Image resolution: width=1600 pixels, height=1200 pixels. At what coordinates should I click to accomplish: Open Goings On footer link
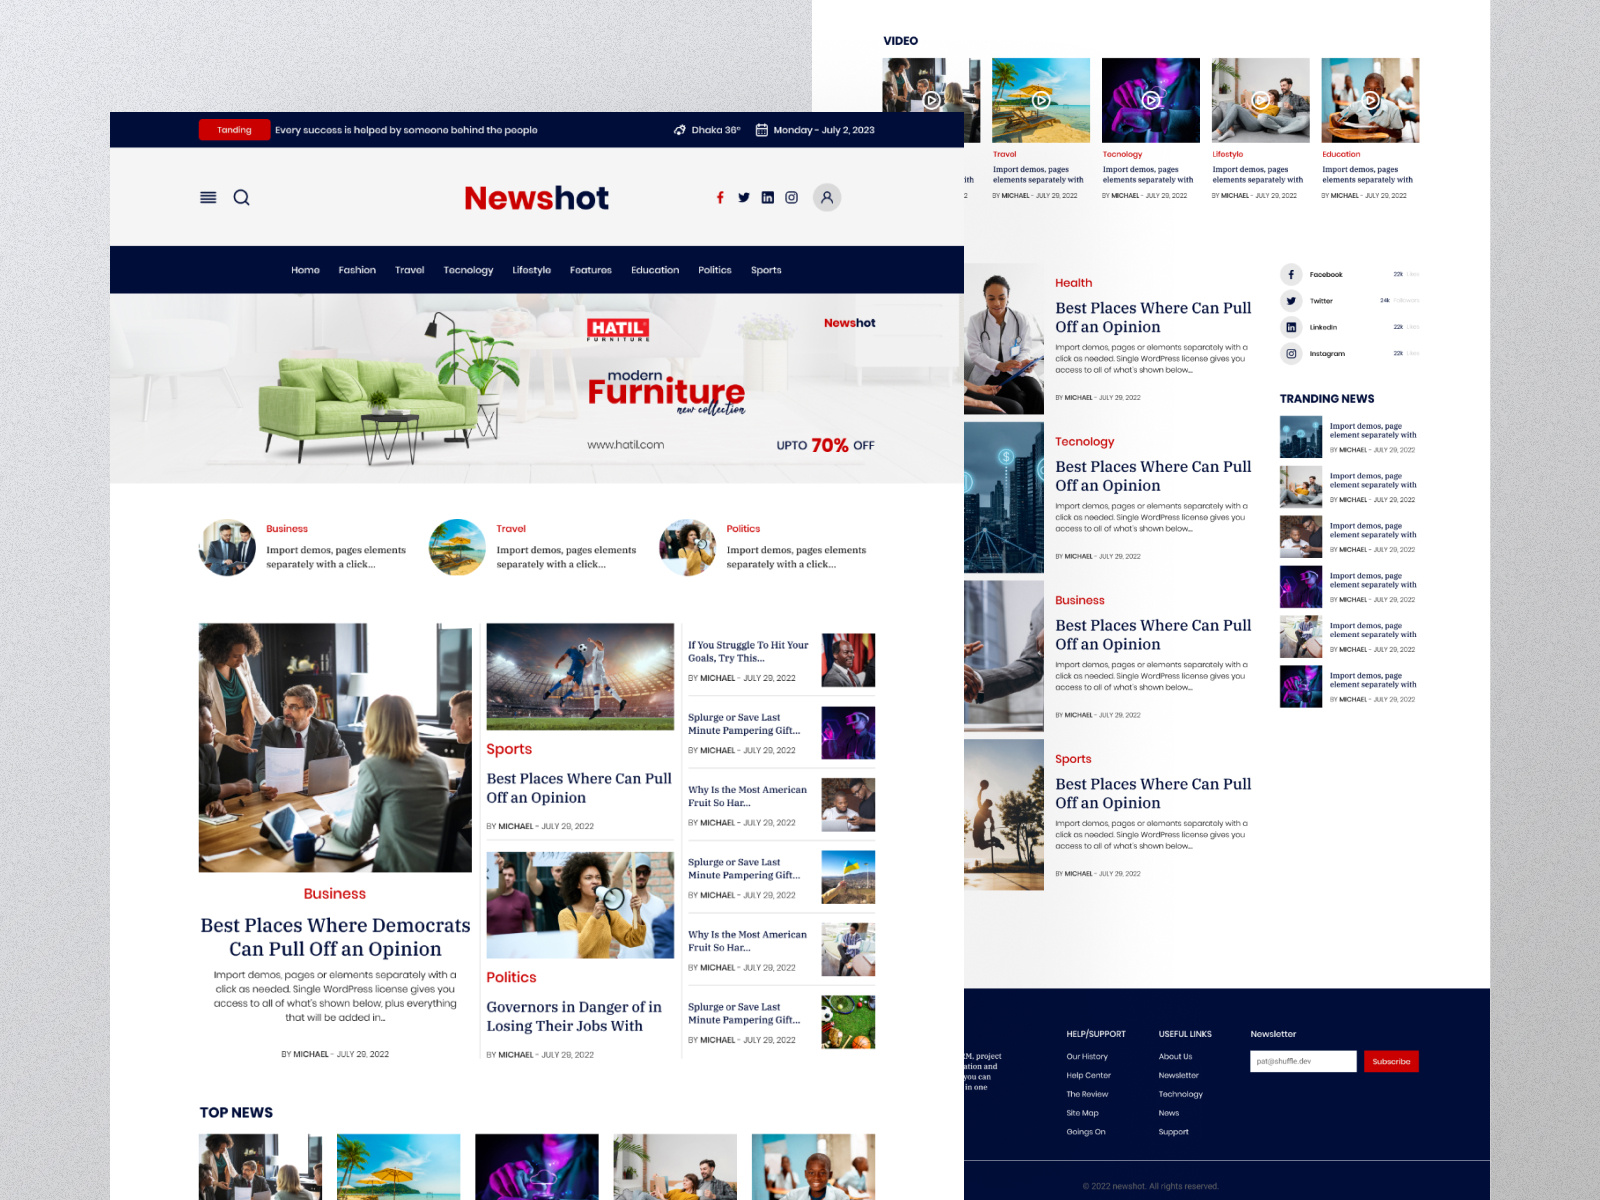click(x=1086, y=1132)
